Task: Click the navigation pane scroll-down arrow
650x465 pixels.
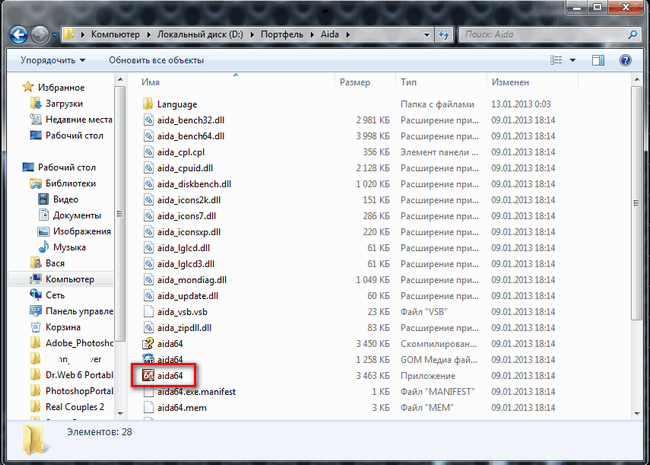Action: point(120,413)
